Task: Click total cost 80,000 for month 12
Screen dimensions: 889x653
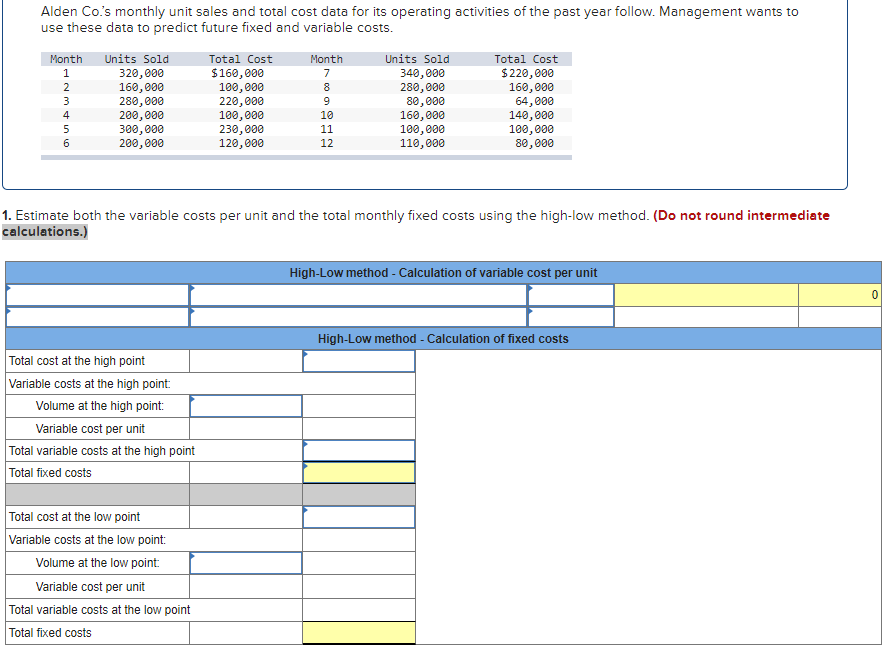Action: coord(534,143)
